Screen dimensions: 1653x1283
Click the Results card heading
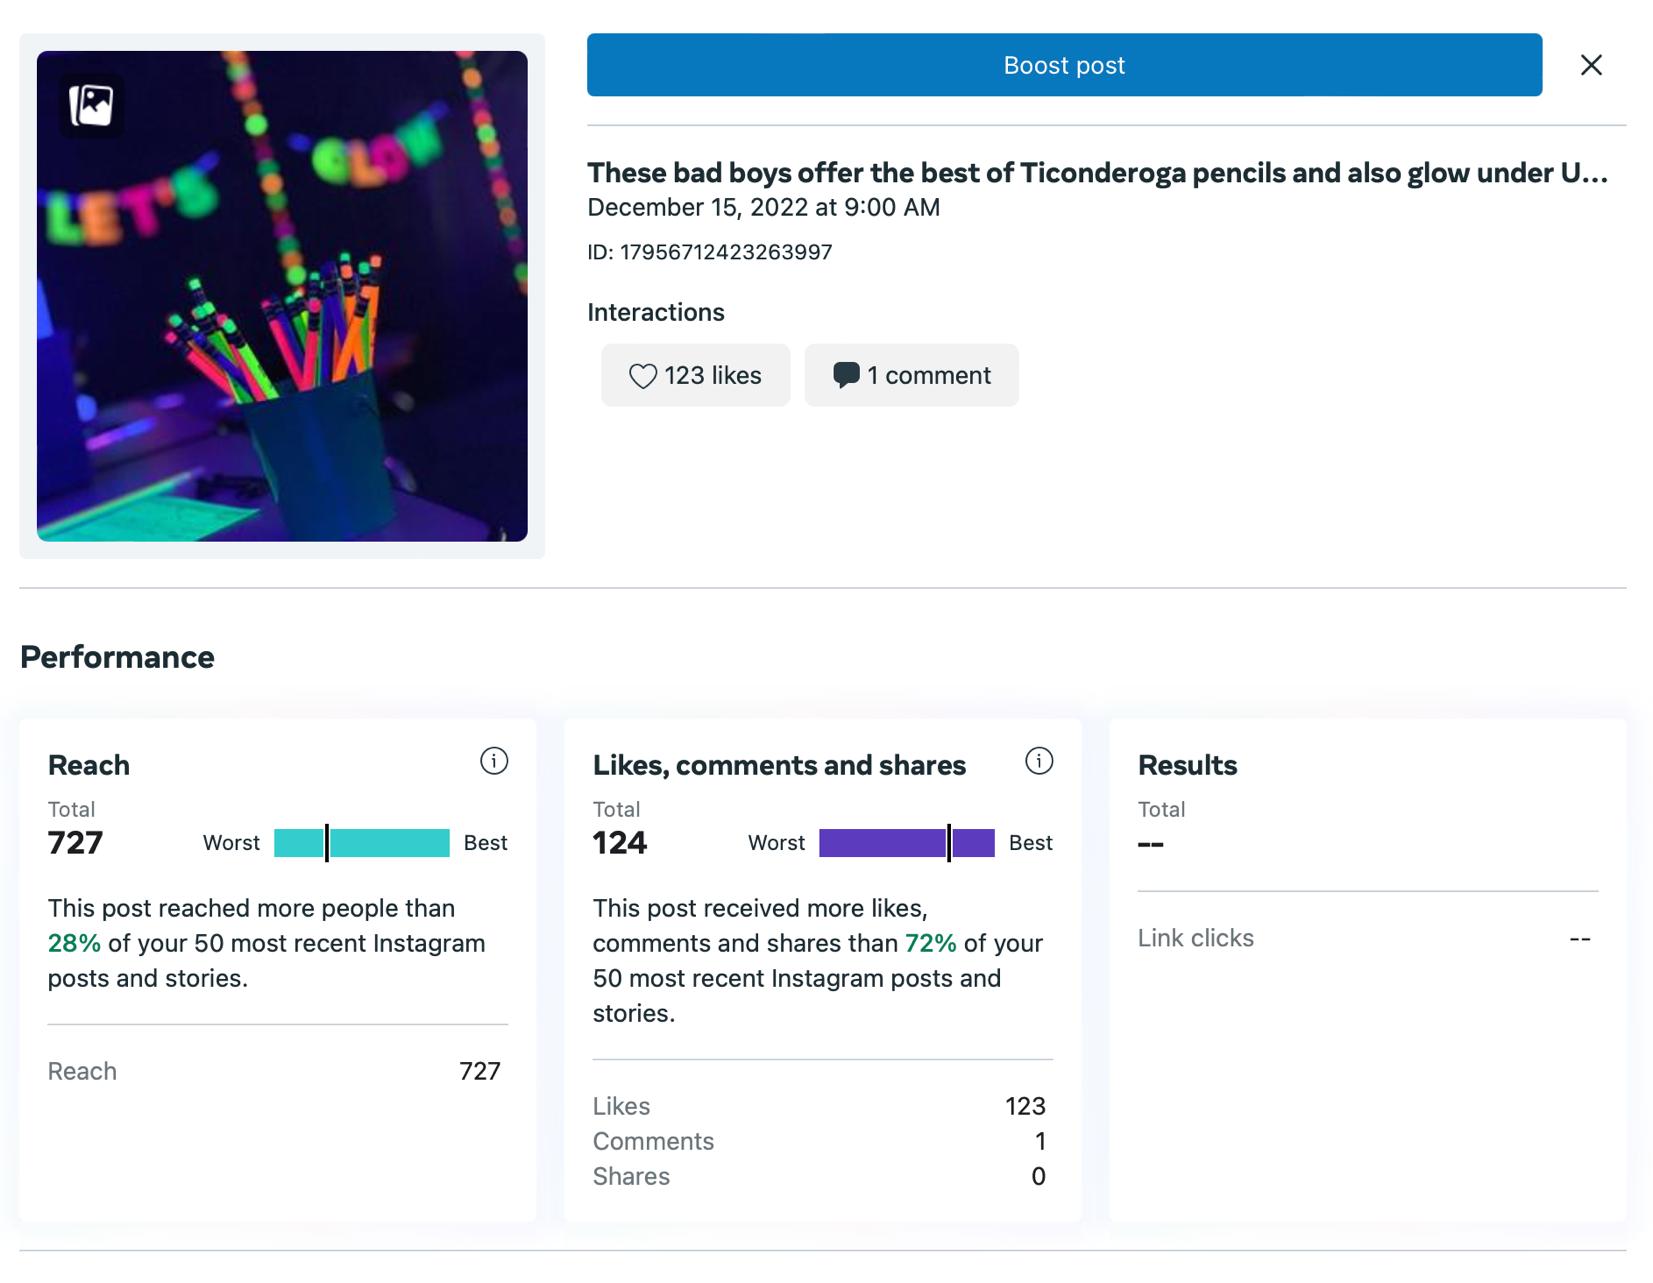[1187, 765]
